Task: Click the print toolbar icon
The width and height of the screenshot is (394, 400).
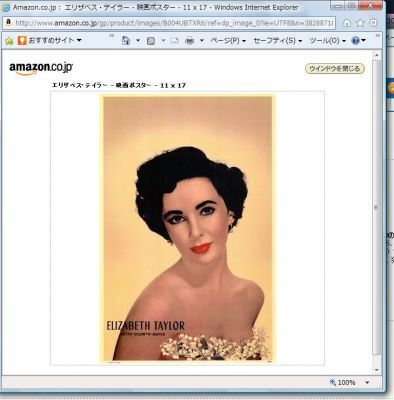Action: 189,41
